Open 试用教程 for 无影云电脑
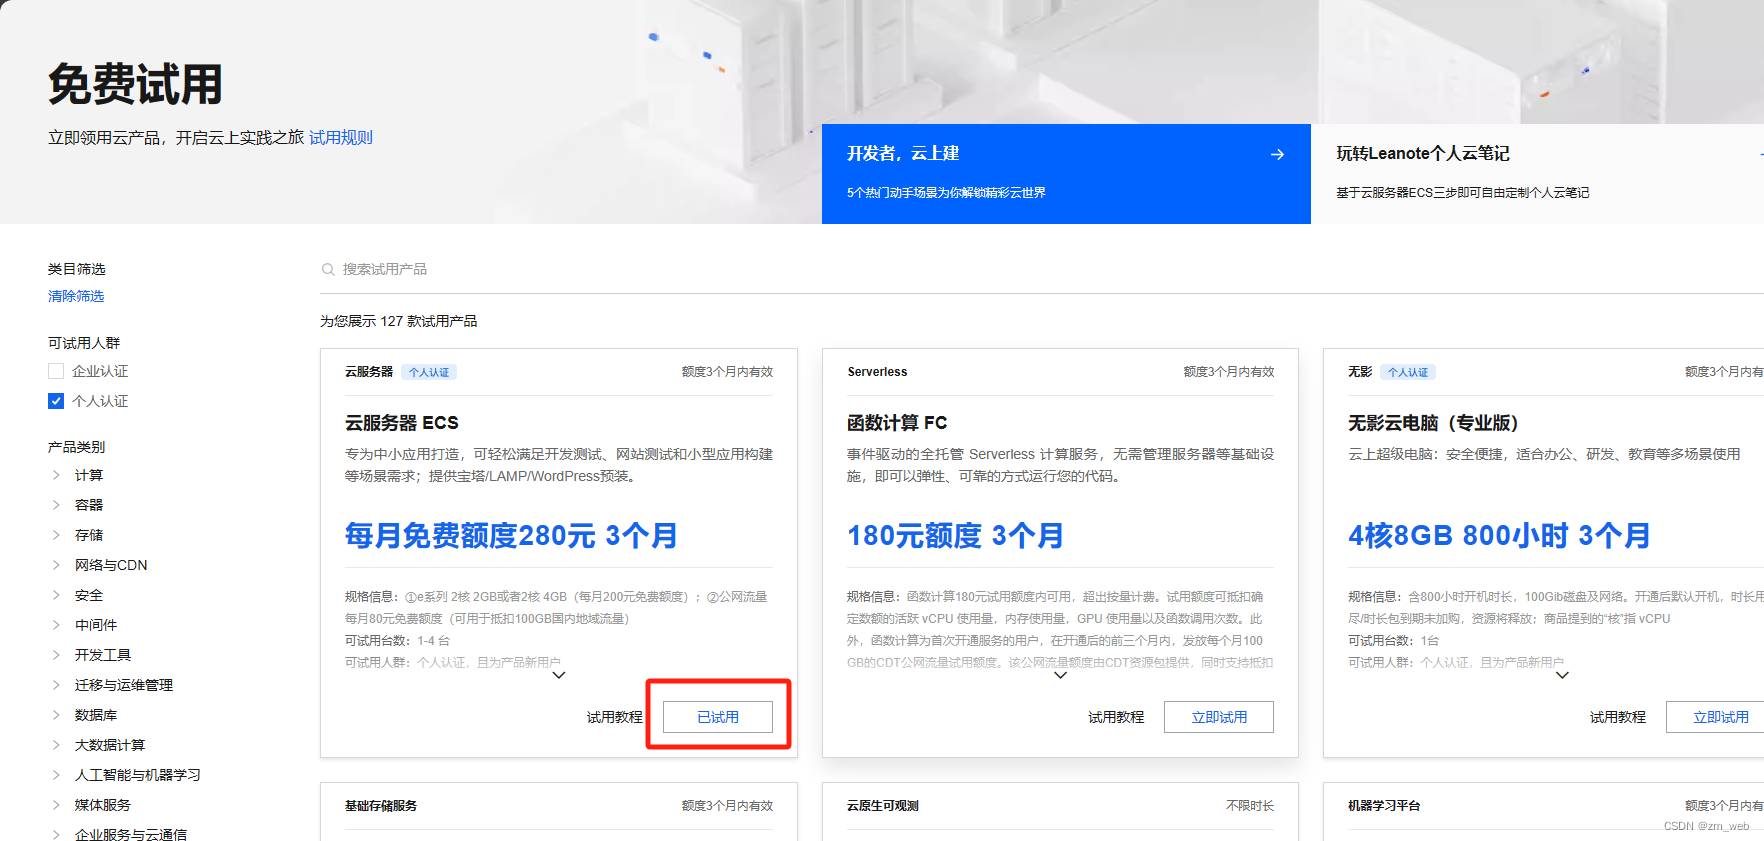 click(1618, 717)
